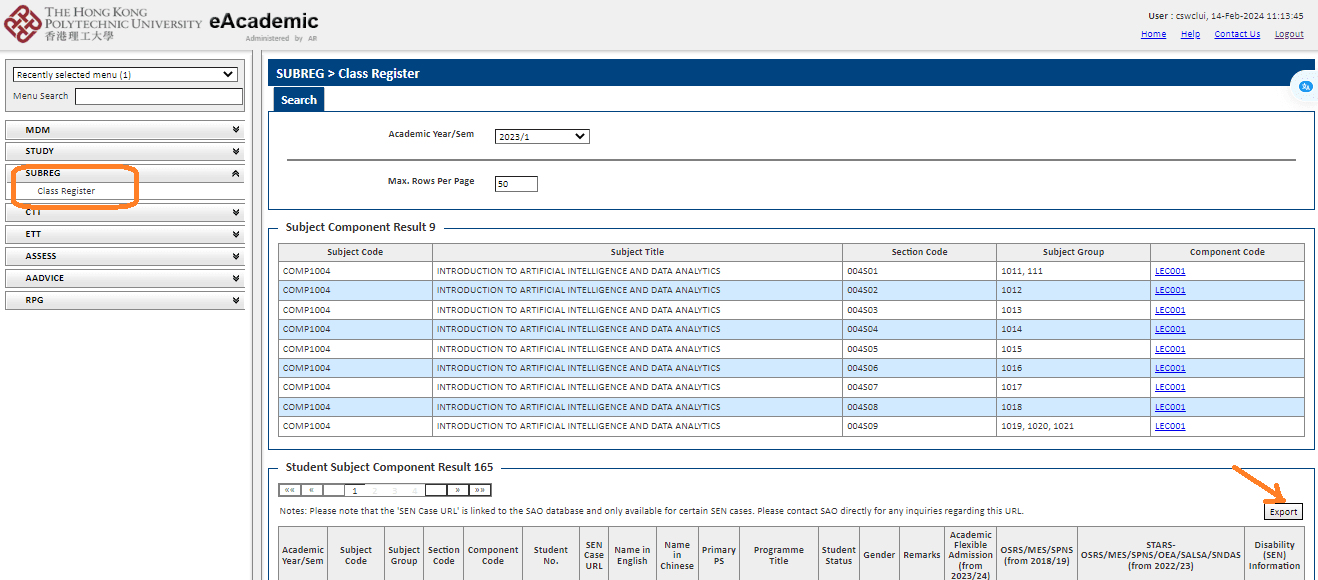Click Section Code header in Subject Component table

[x=919, y=252]
